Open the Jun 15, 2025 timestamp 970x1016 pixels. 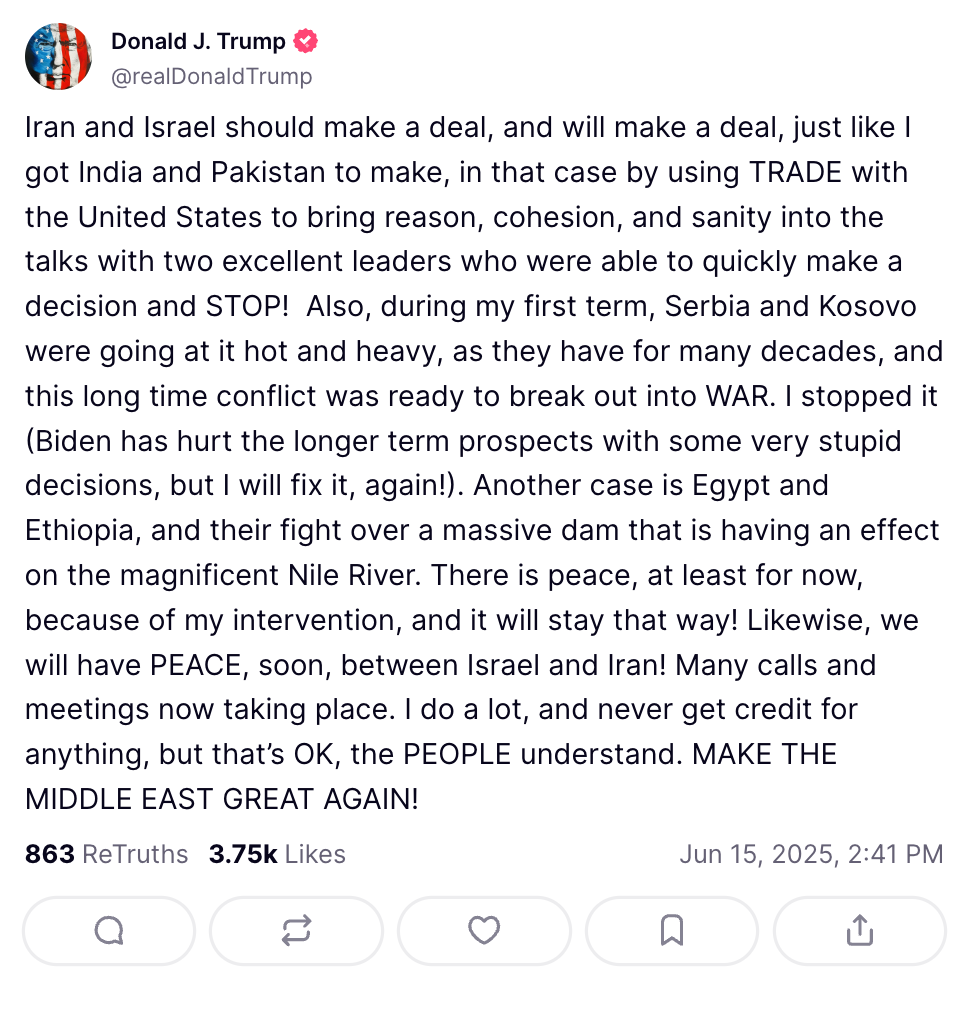pyautogui.click(x=811, y=854)
